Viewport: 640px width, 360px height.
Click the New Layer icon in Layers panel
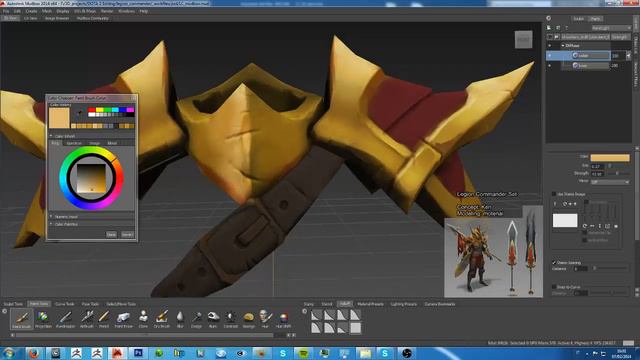click(x=549, y=28)
